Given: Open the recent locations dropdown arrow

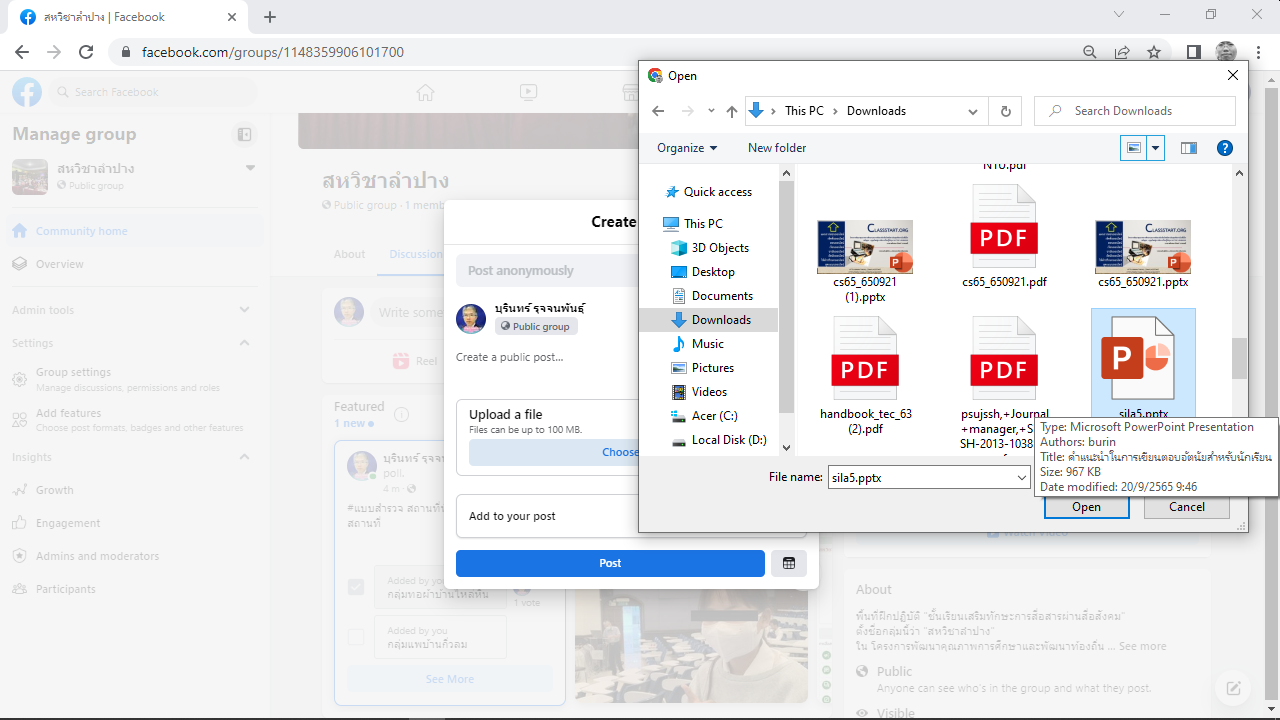Looking at the screenshot, I should (x=711, y=111).
